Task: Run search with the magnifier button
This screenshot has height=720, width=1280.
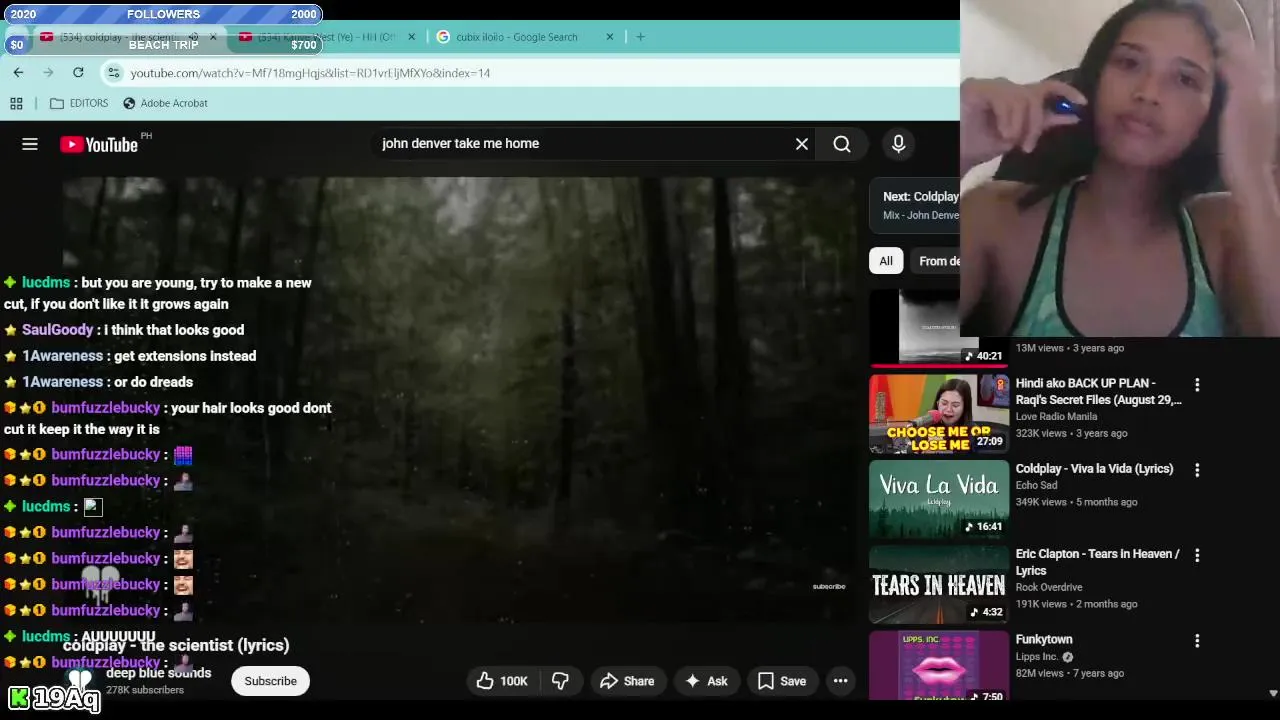Action: coord(842,144)
